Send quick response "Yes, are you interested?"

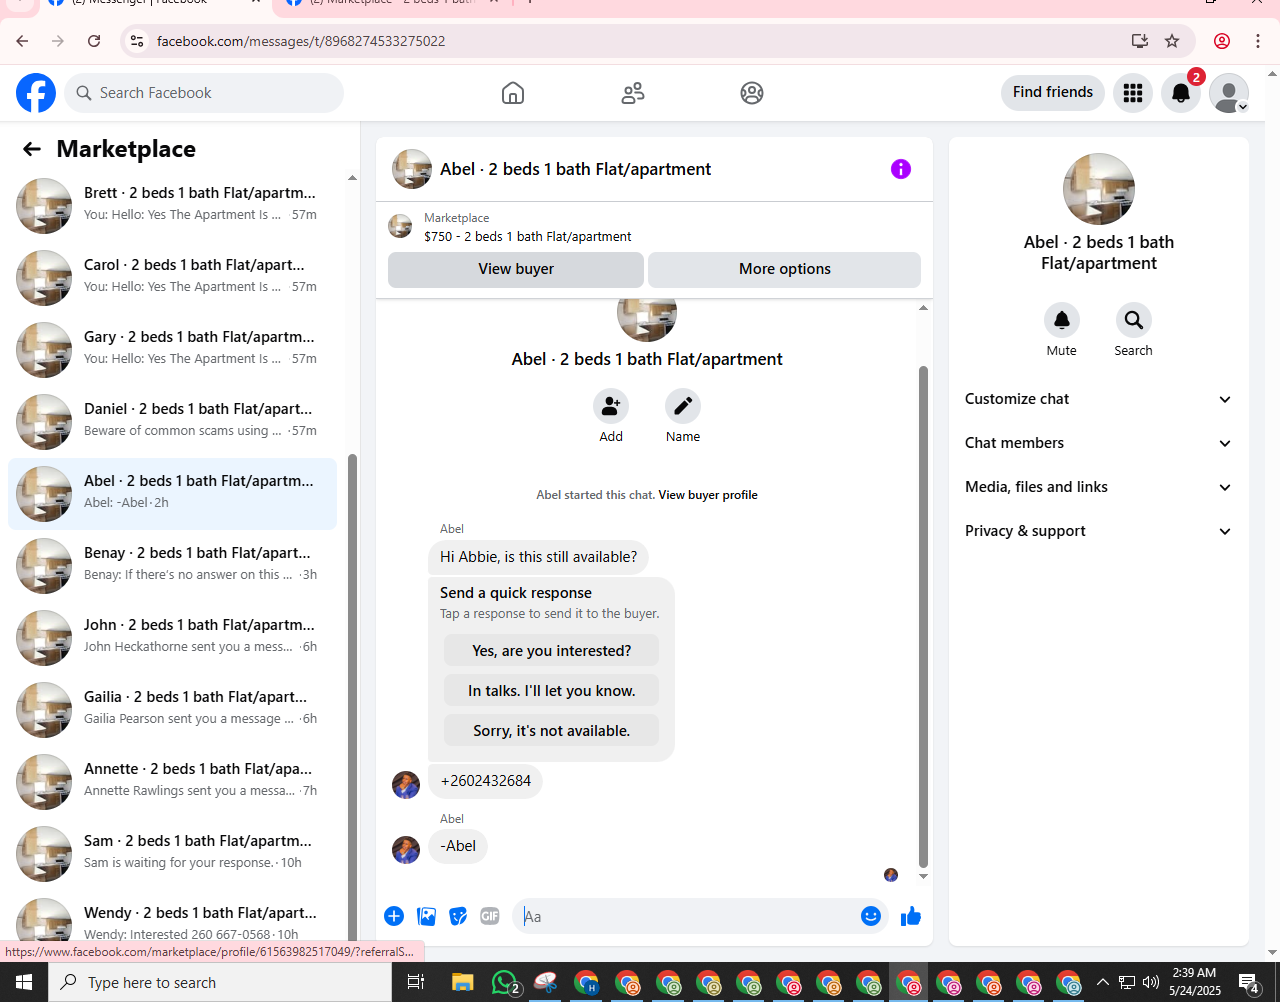(x=551, y=651)
